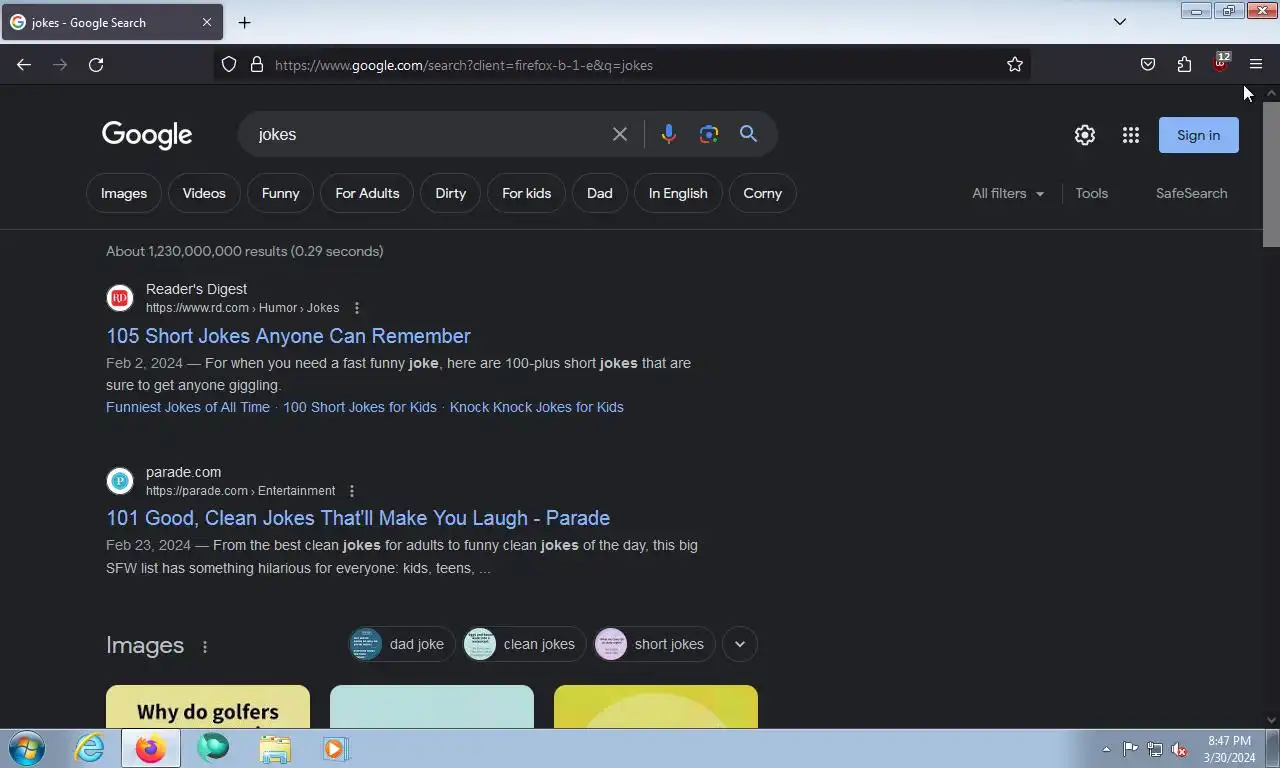The height and width of the screenshot is (768, 1280).
Task: Click the Show desktop strip beside the clock
Action: 1272,749
